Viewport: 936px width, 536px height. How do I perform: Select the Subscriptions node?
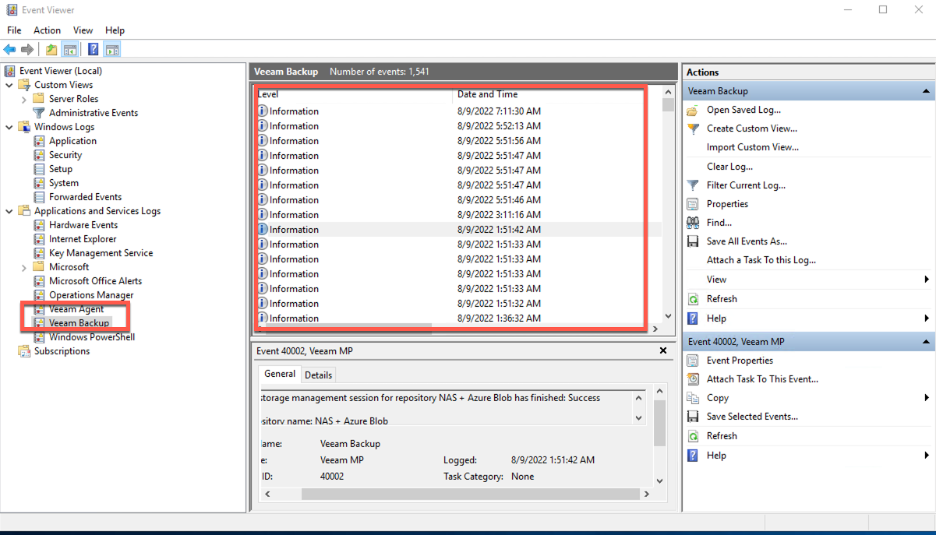61,351
